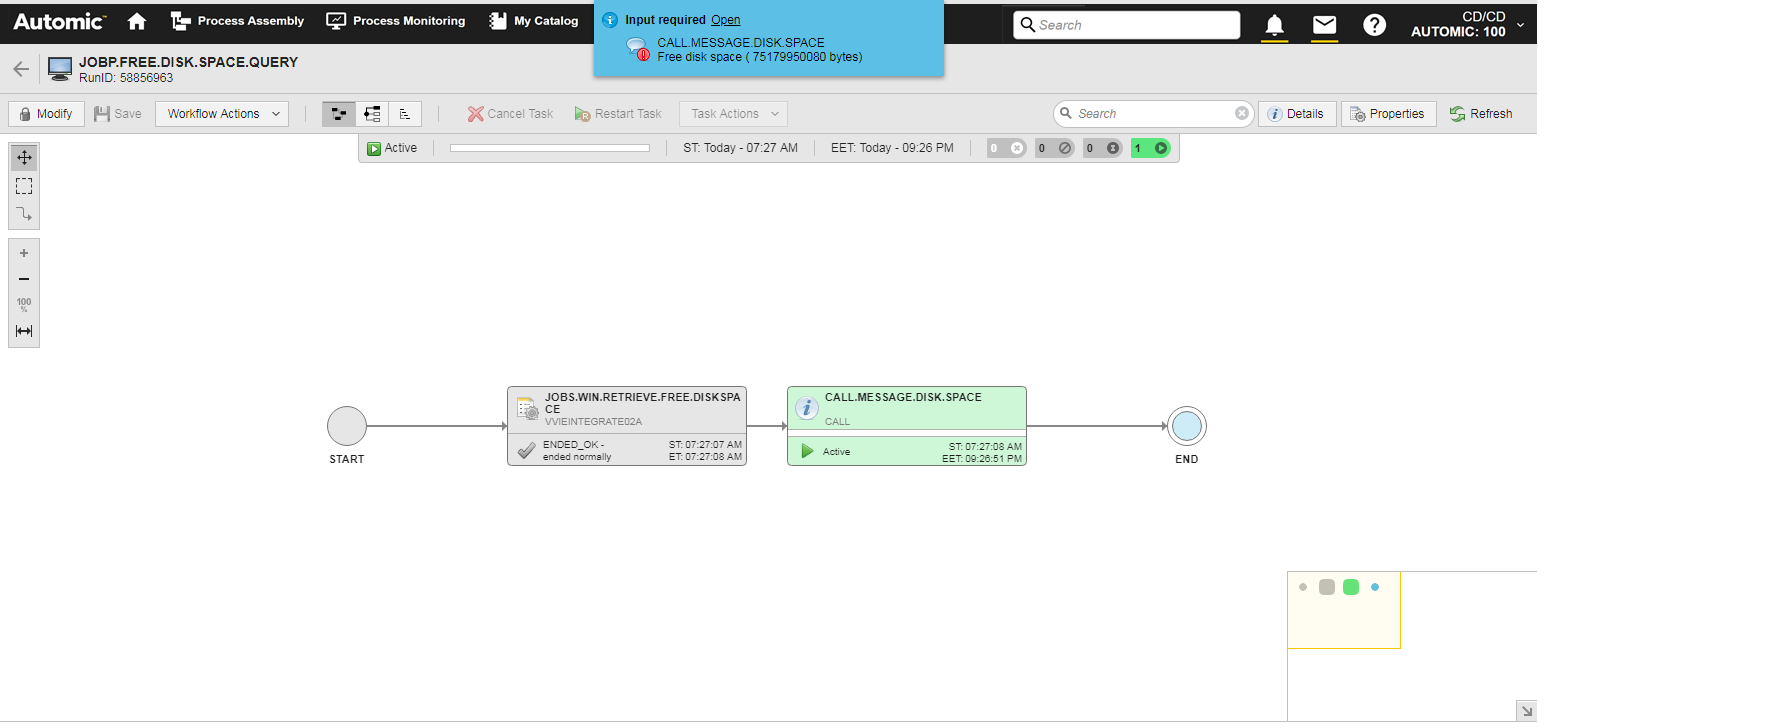Toggle the active tasks filter showing 1
The image size is (1786, 728).
coord(1150,148)
